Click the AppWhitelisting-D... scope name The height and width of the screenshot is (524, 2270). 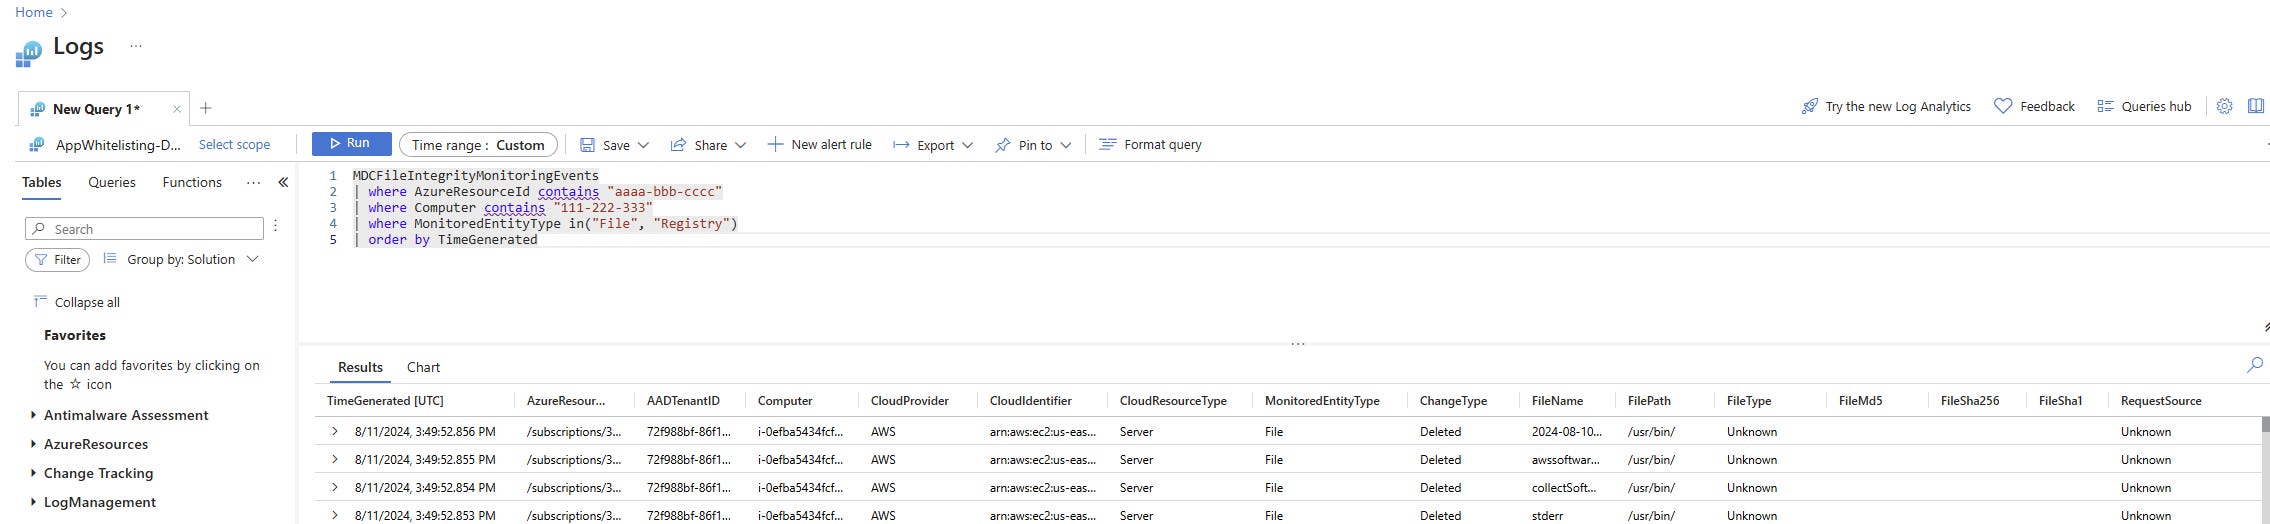coord(118,145)
